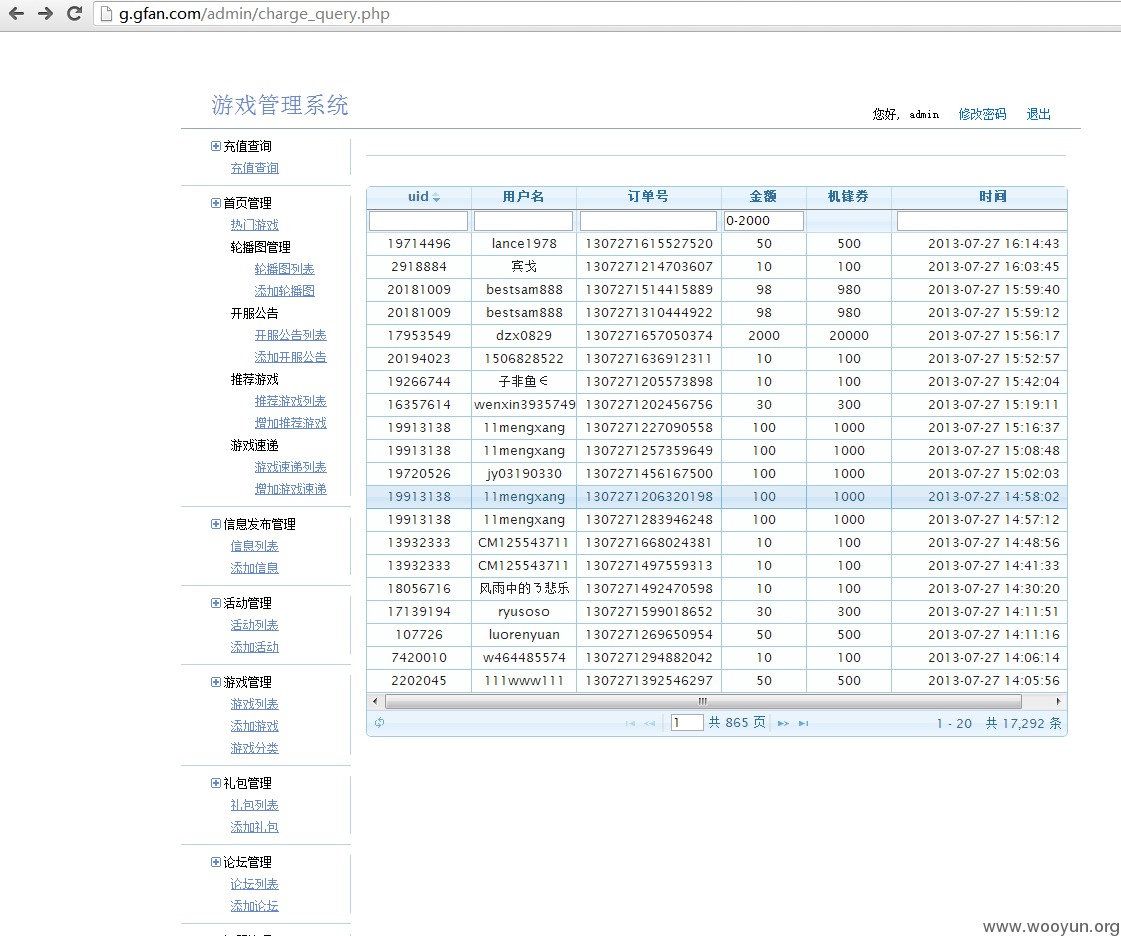Toggle the 活动管理 section expander icon
1121x936 pixels.
tap(215, 603)
